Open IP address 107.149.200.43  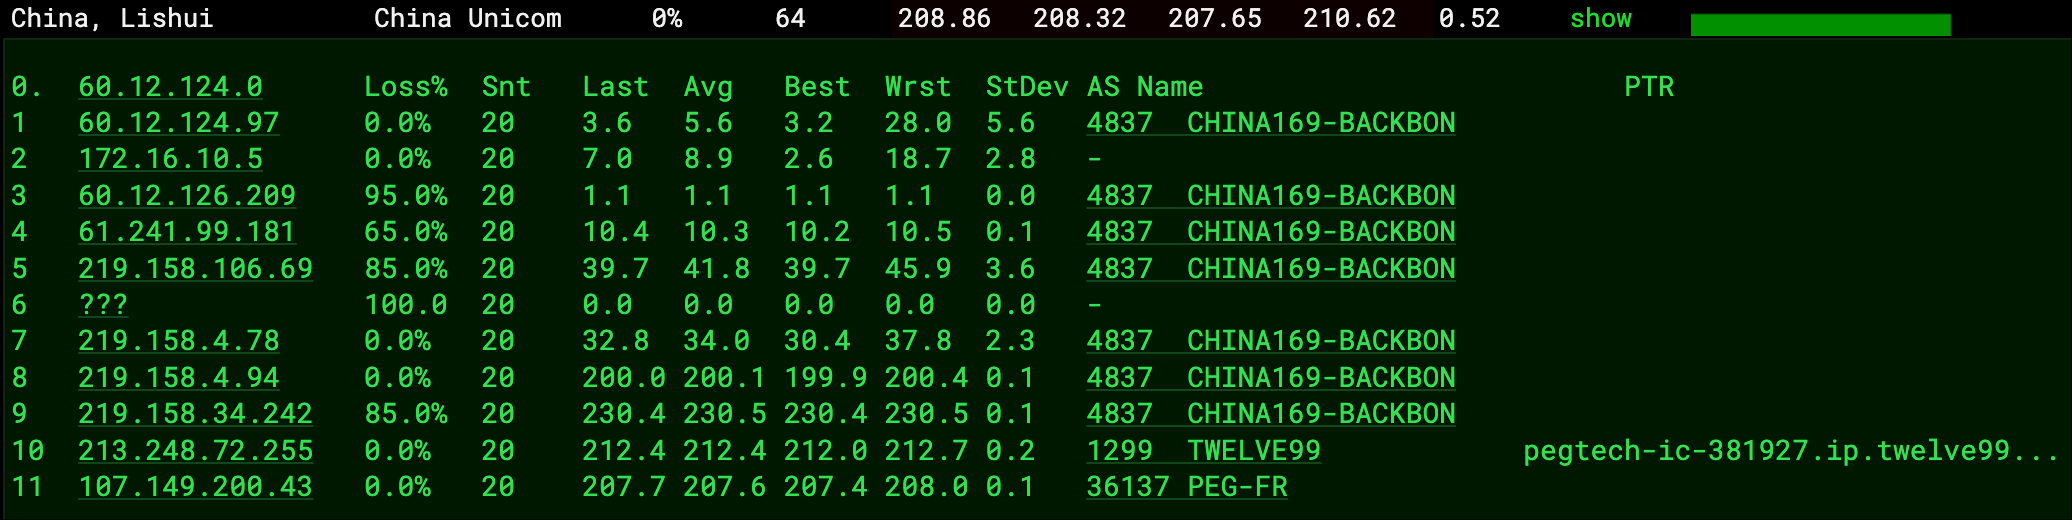[196, 487]
